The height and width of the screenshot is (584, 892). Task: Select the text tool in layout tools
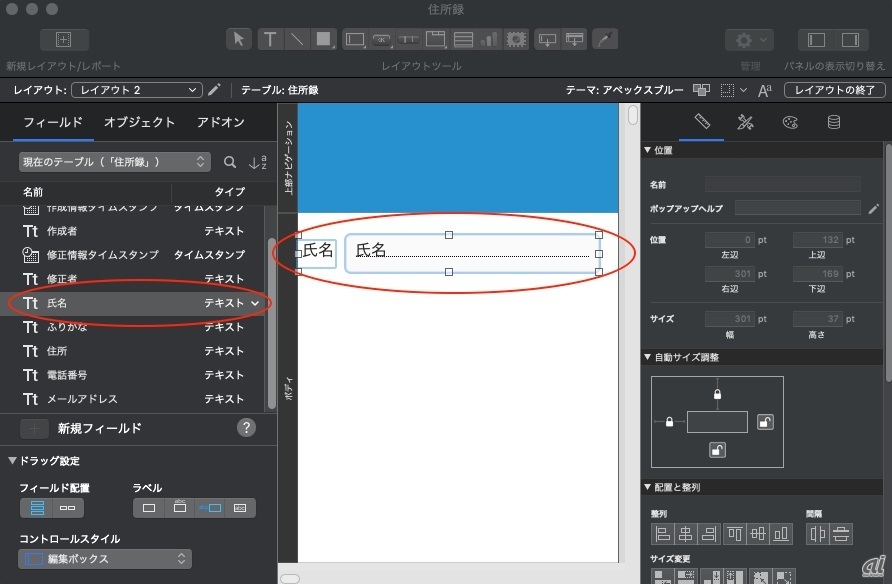(x=270, y=39)
